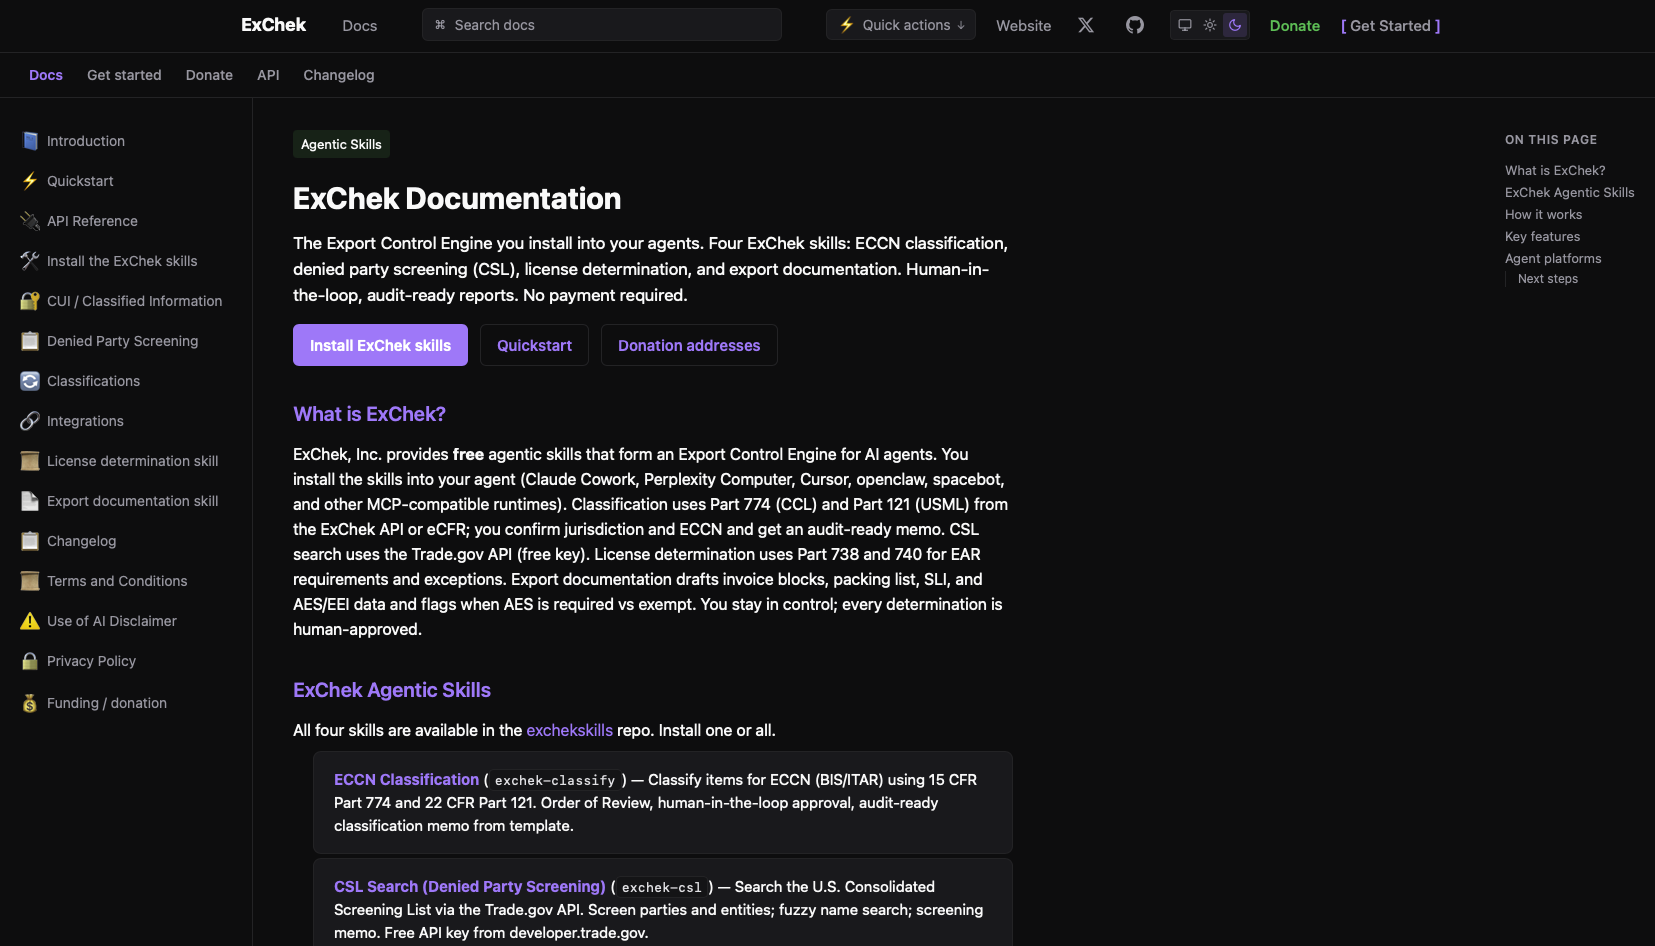Switch to dark theme moon icon

coord(1235,25)
